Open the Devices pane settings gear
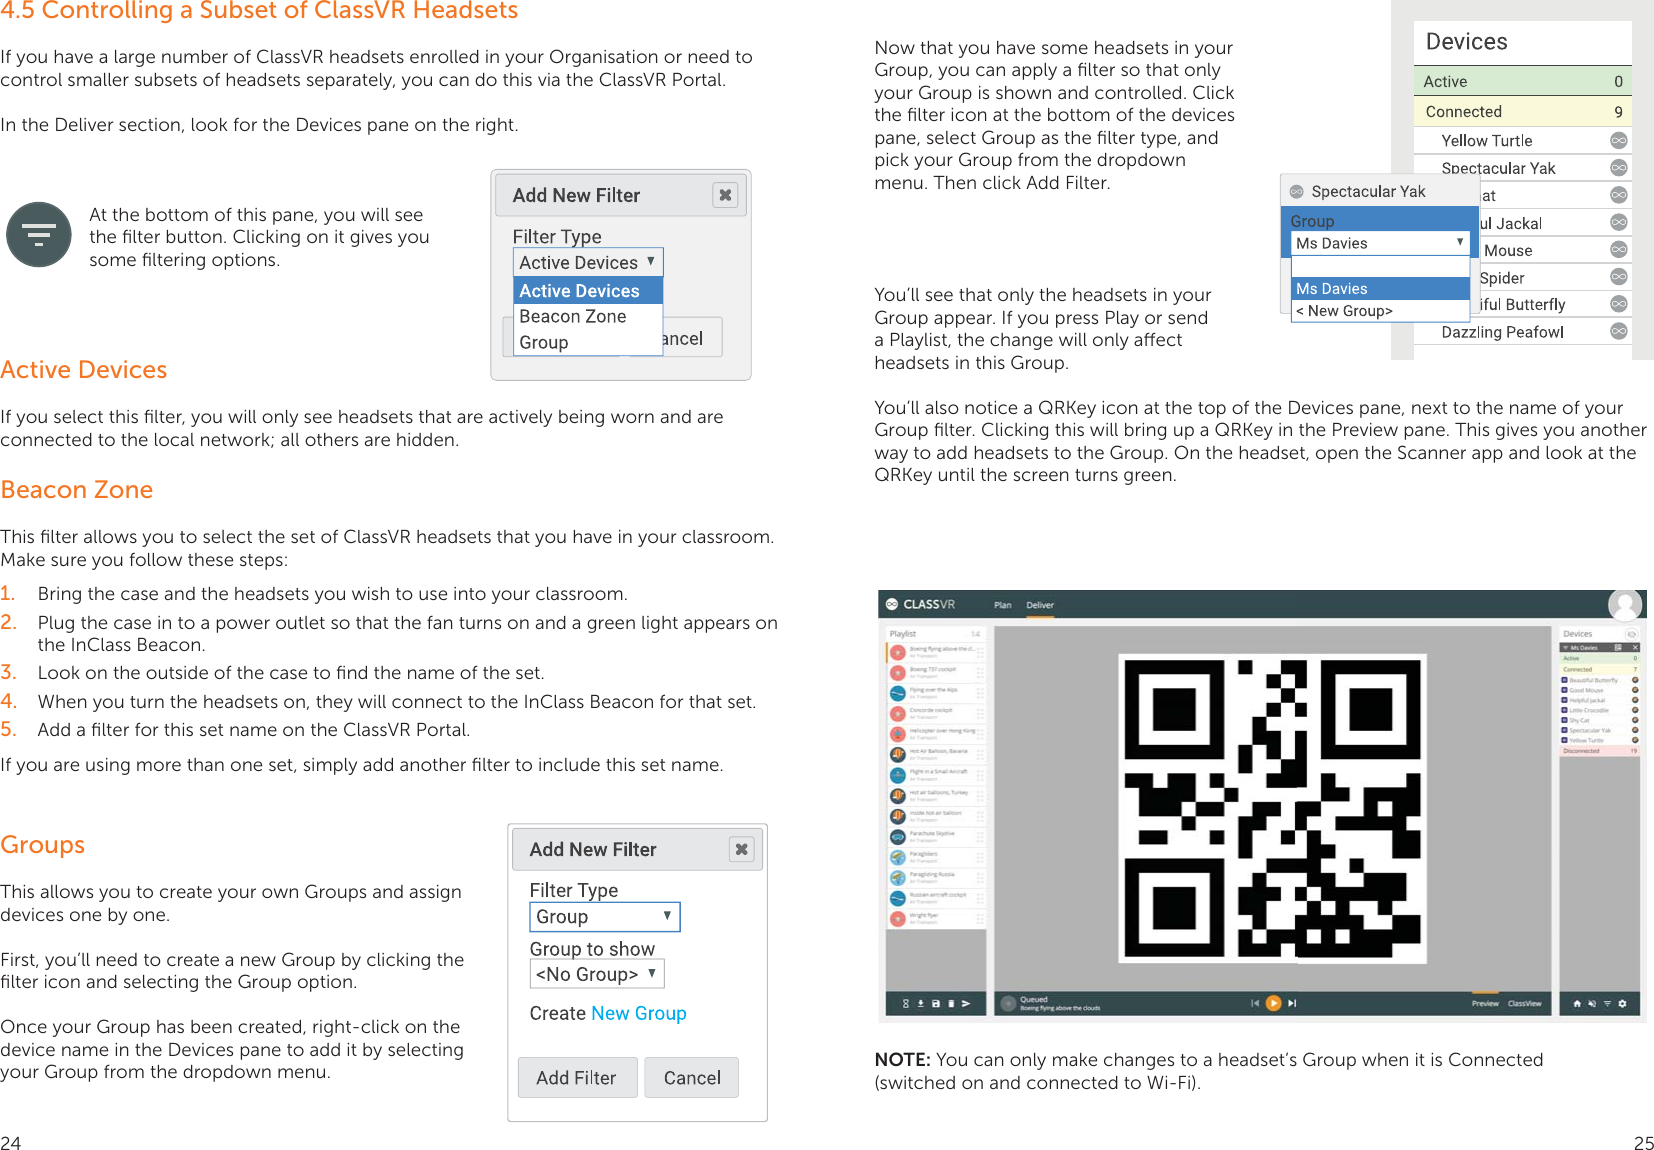Viewport: 1654px width, 1150px height. [x=1622, y=1003]
